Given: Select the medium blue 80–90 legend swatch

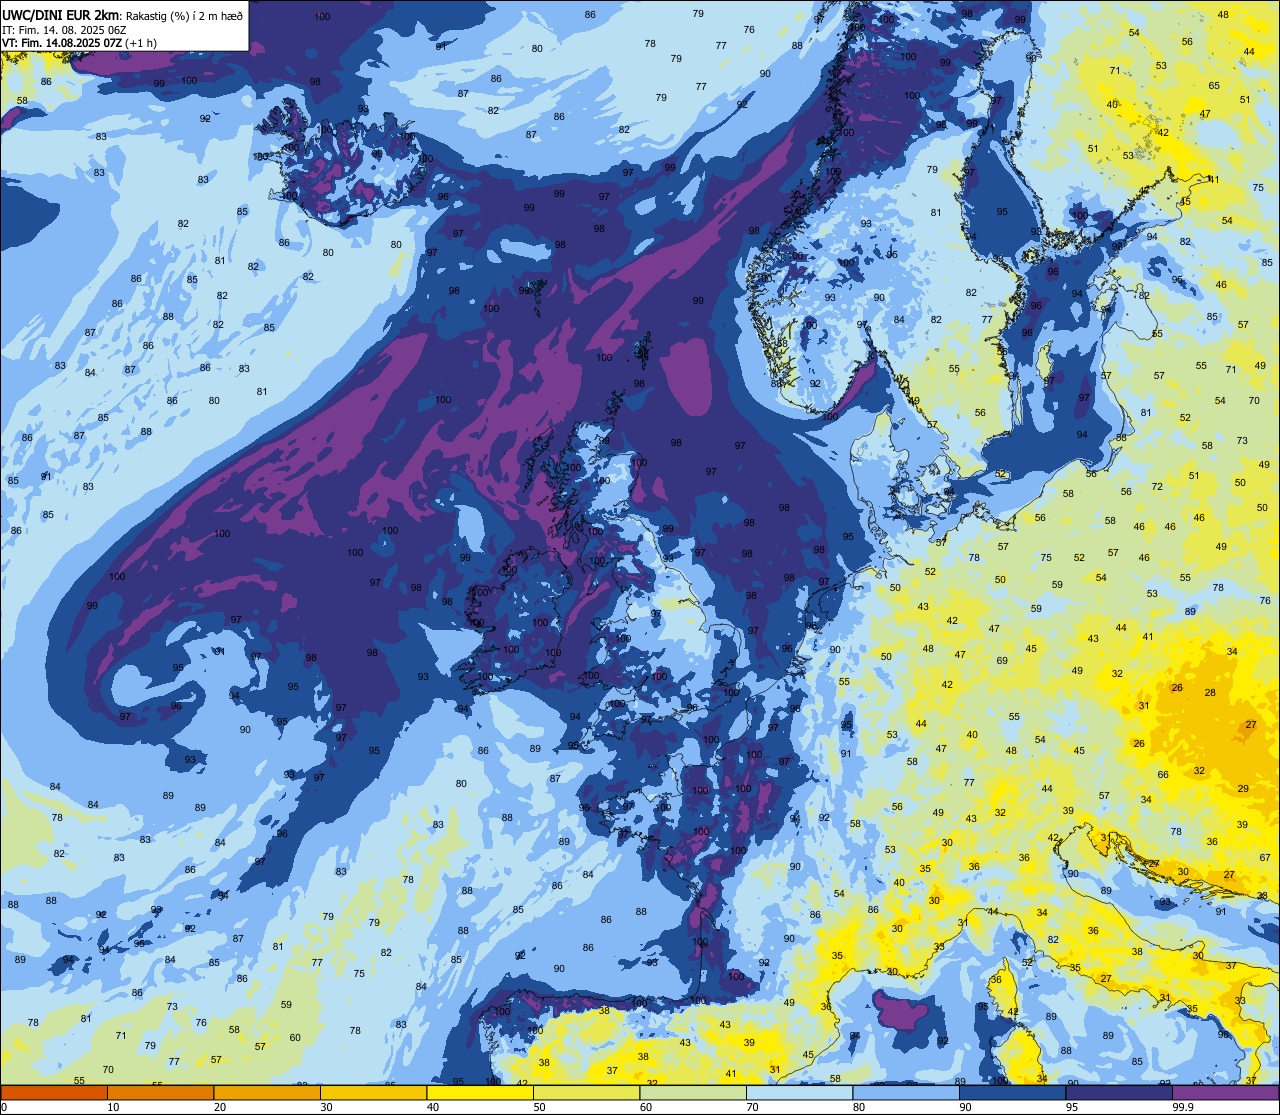Looking at the screenshot, I should tap(906, 1092).
